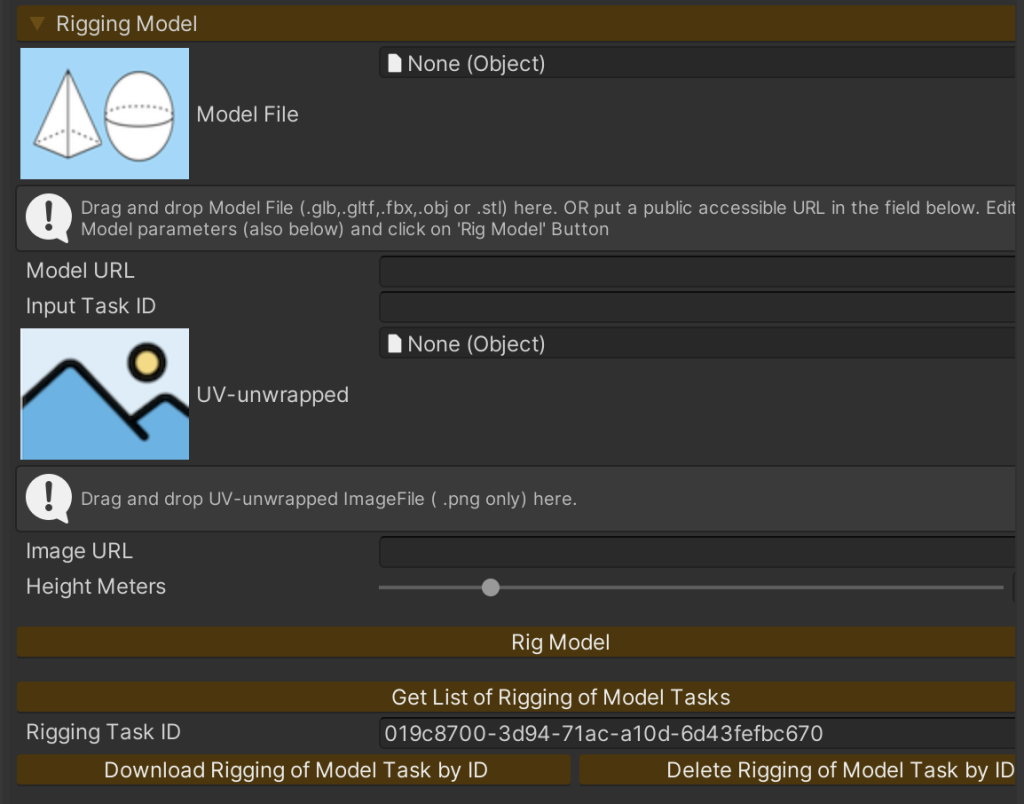Click the info bubble icon beside PNG image hint
This screenshot has width=1024, height=804.
tap(48, 498)
